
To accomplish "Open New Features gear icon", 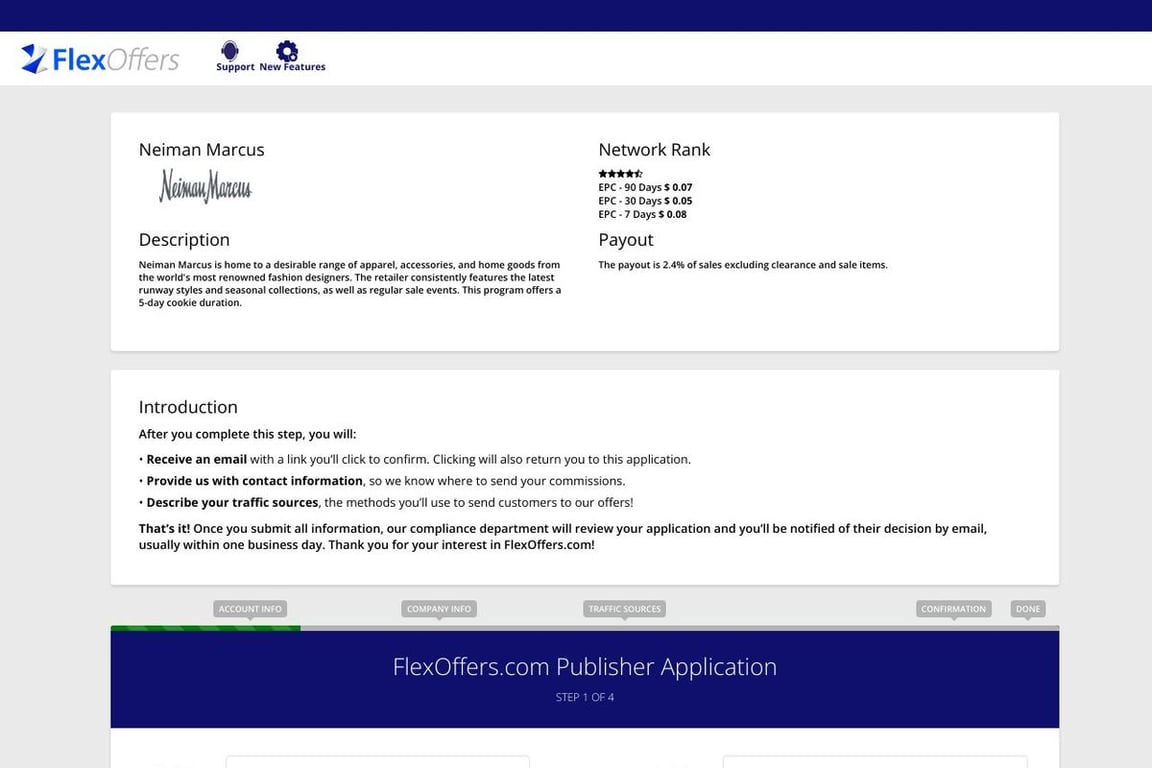I will (x=287, y=51).
